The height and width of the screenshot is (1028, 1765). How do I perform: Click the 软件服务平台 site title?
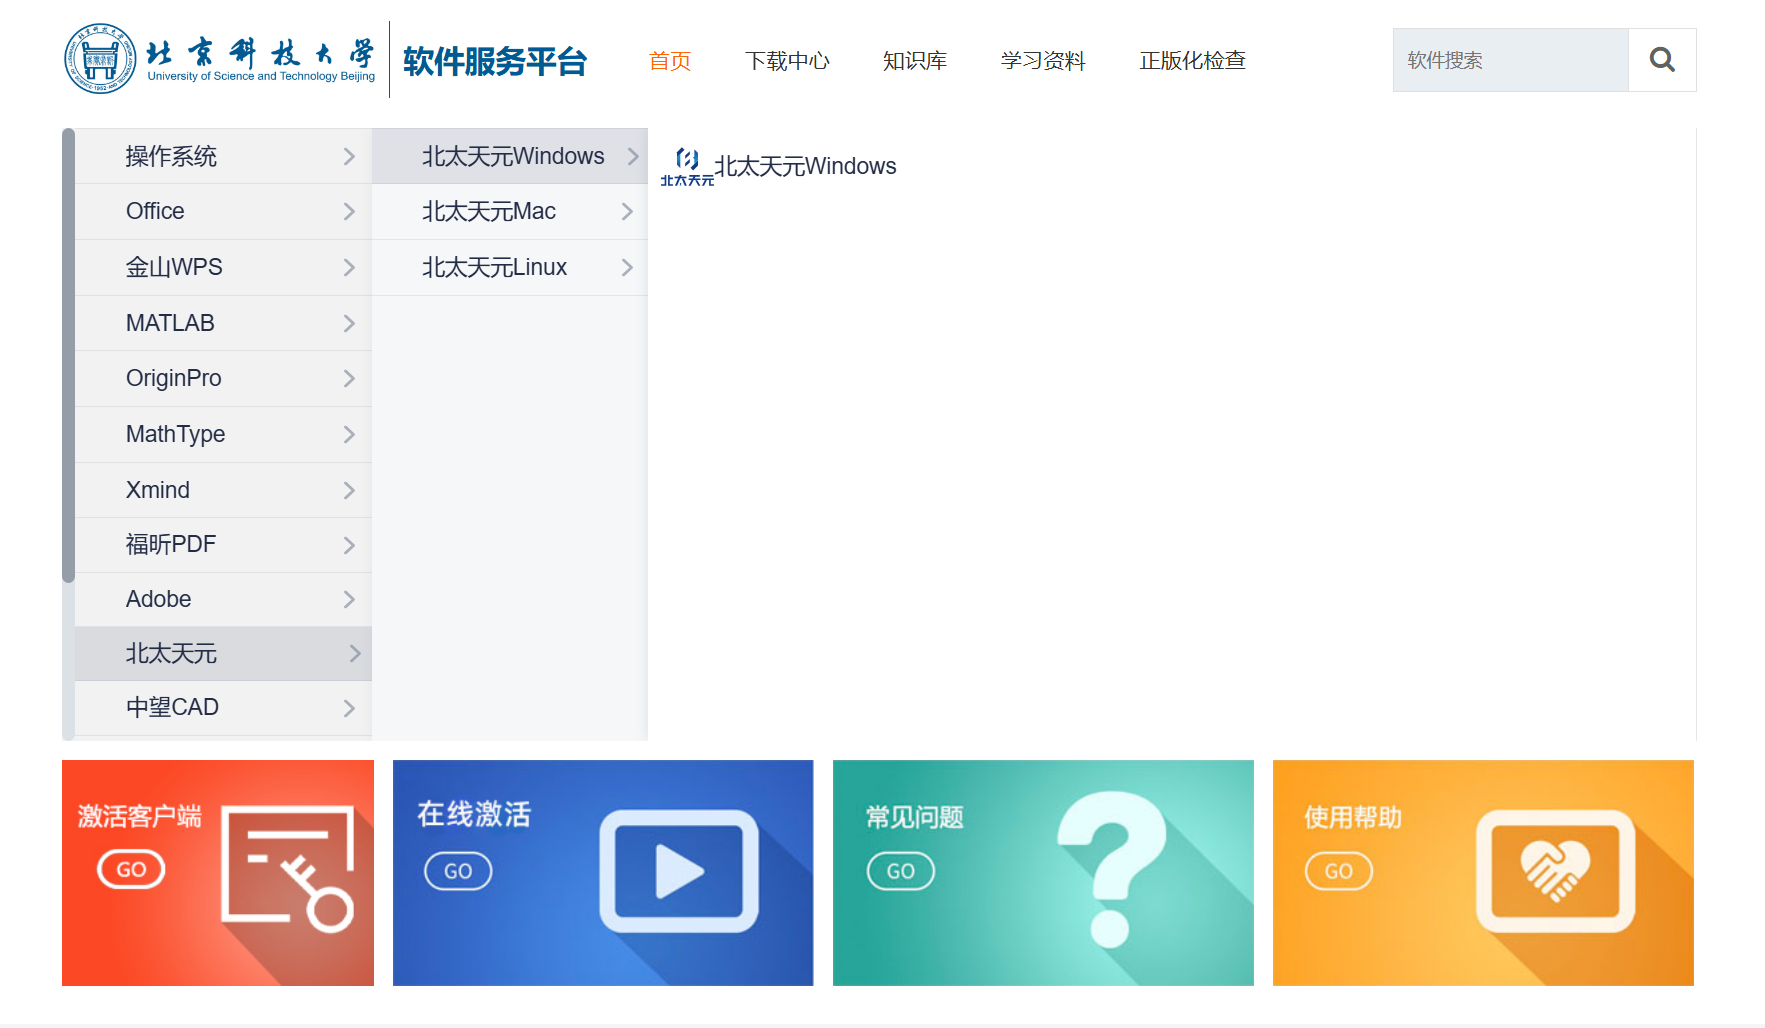pyautogui.click(x=492, y=58)
